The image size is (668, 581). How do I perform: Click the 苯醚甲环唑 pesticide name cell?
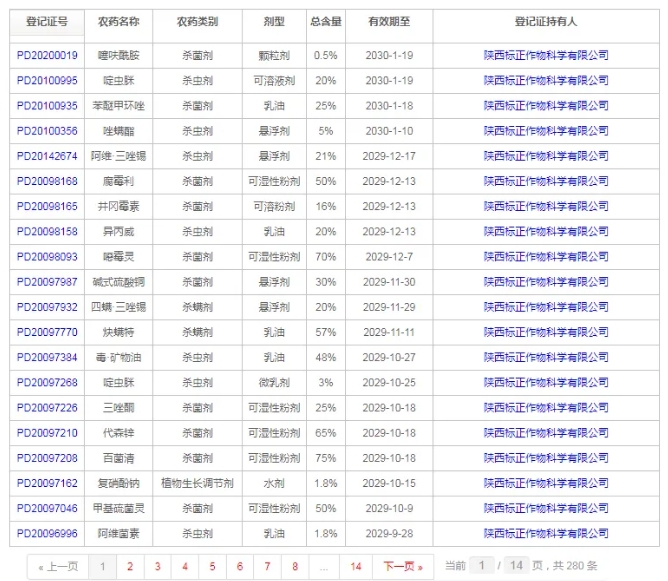[118, 106]
